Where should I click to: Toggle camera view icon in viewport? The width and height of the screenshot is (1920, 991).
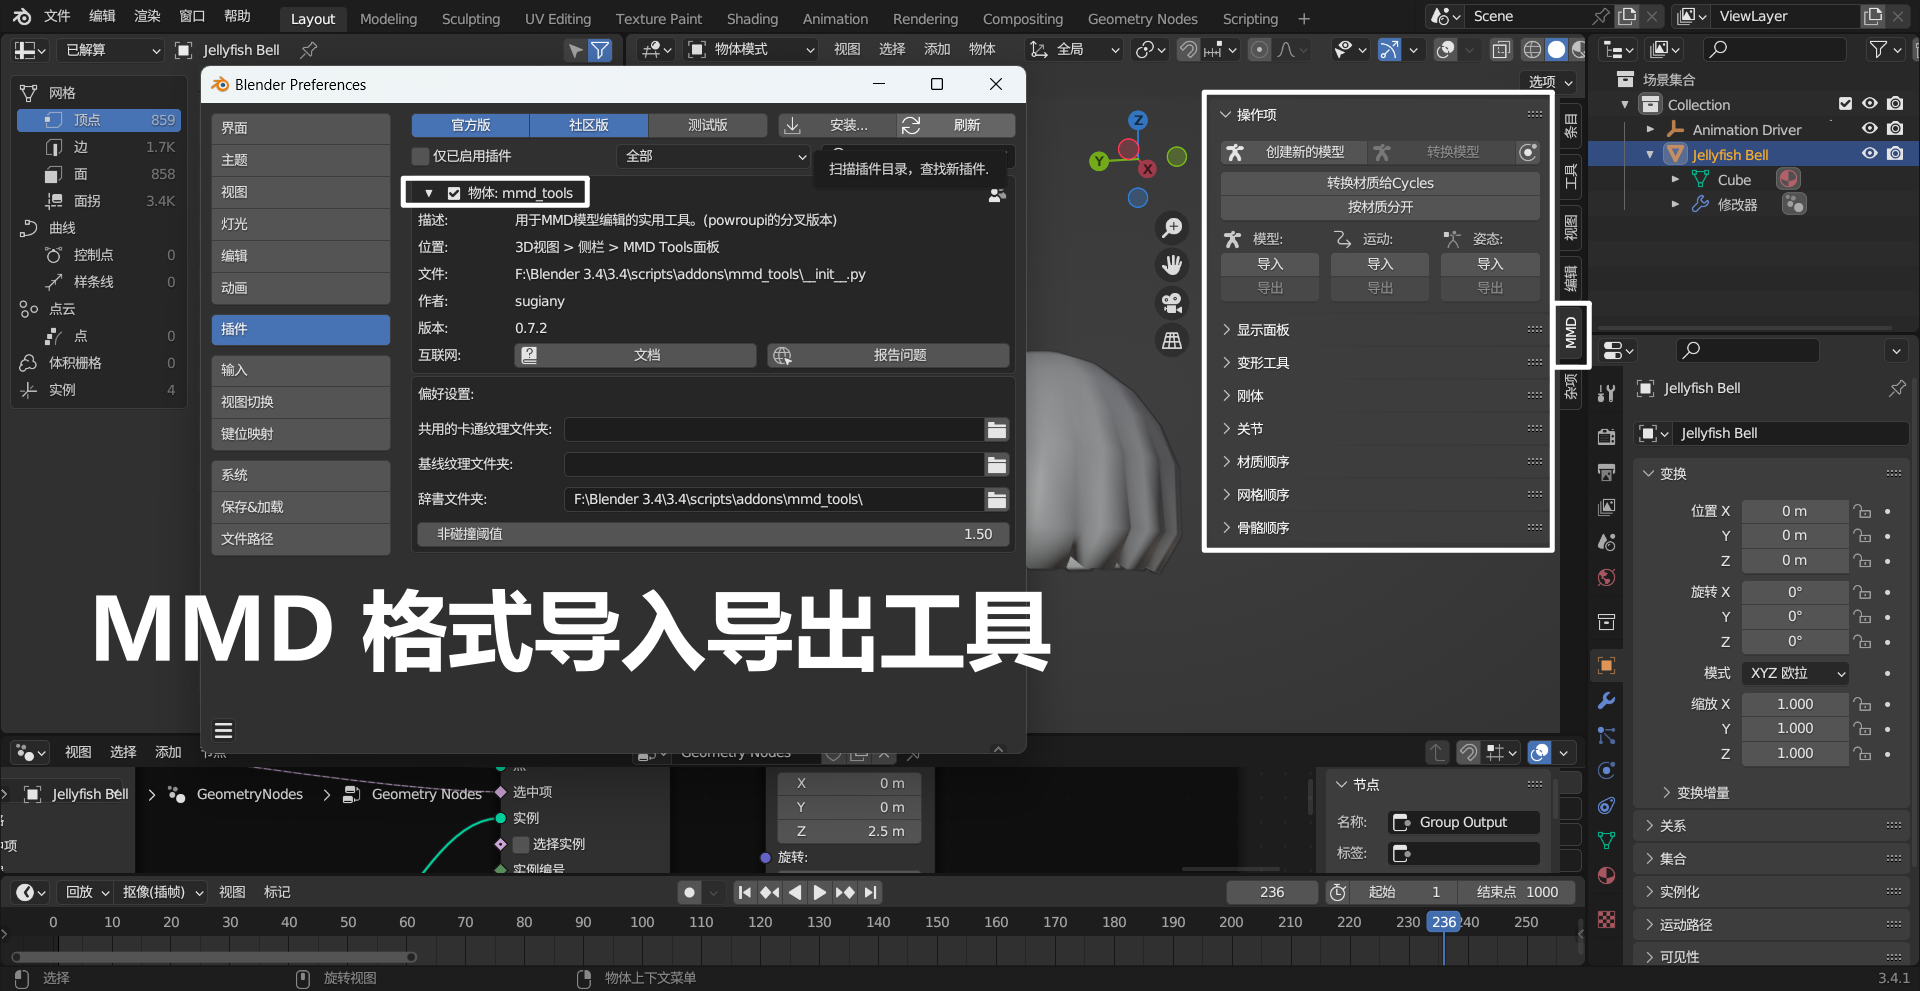coord(1172,302)
